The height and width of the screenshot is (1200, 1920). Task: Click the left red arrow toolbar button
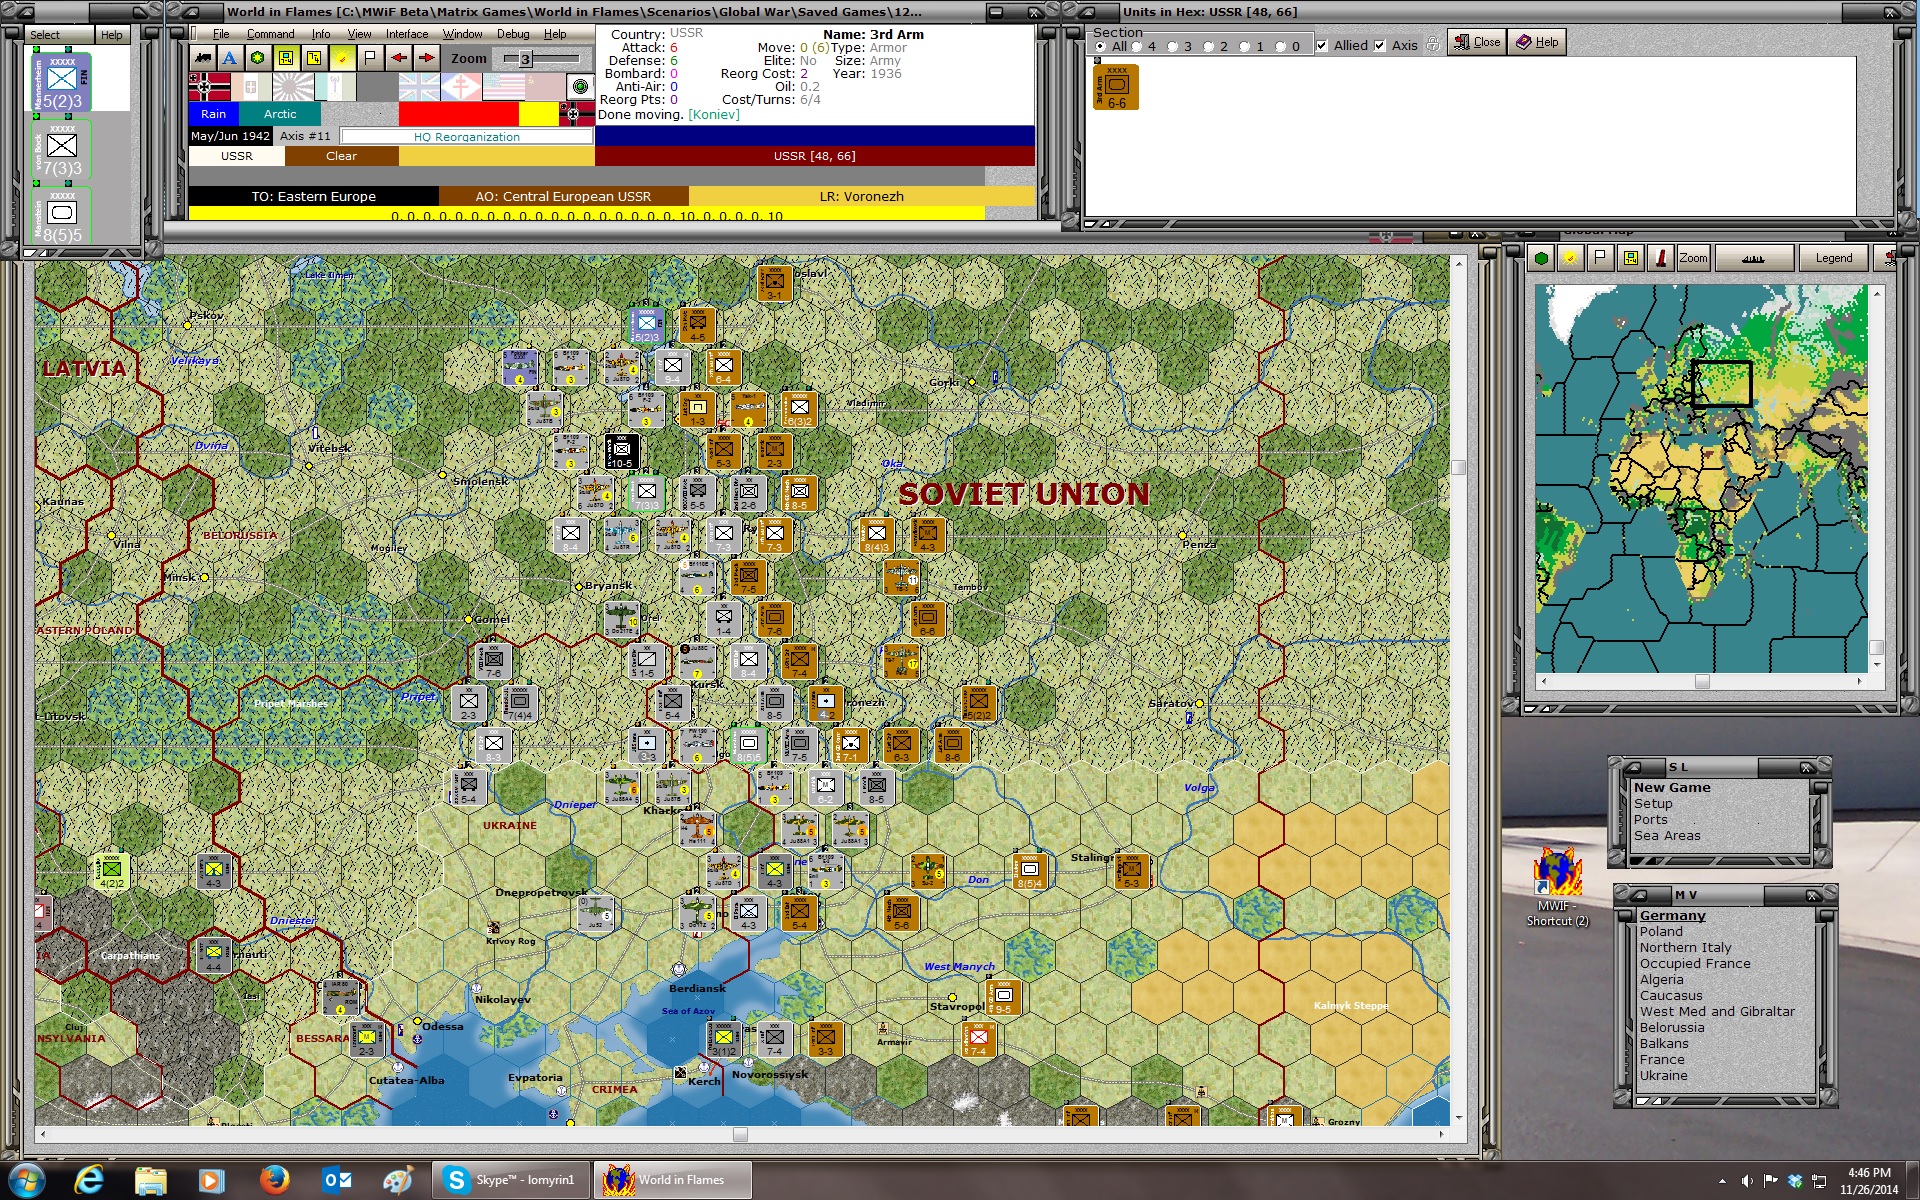click(399, 58)
